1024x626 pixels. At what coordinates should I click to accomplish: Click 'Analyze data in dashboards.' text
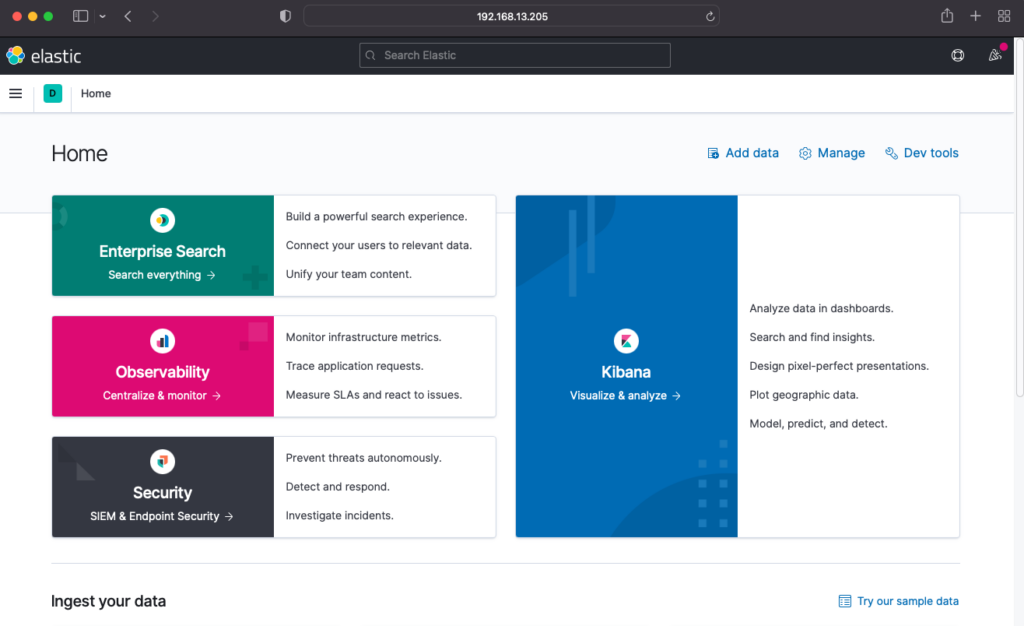822,309
